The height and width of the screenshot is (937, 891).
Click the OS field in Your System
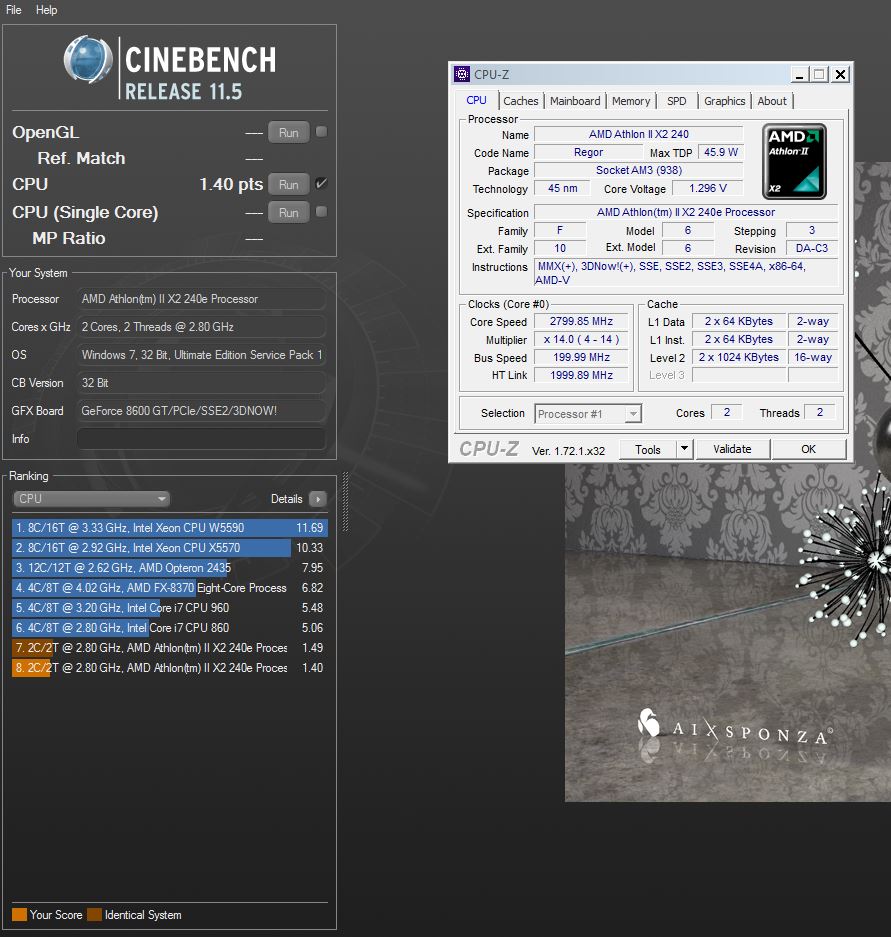(x=201, y=355)
